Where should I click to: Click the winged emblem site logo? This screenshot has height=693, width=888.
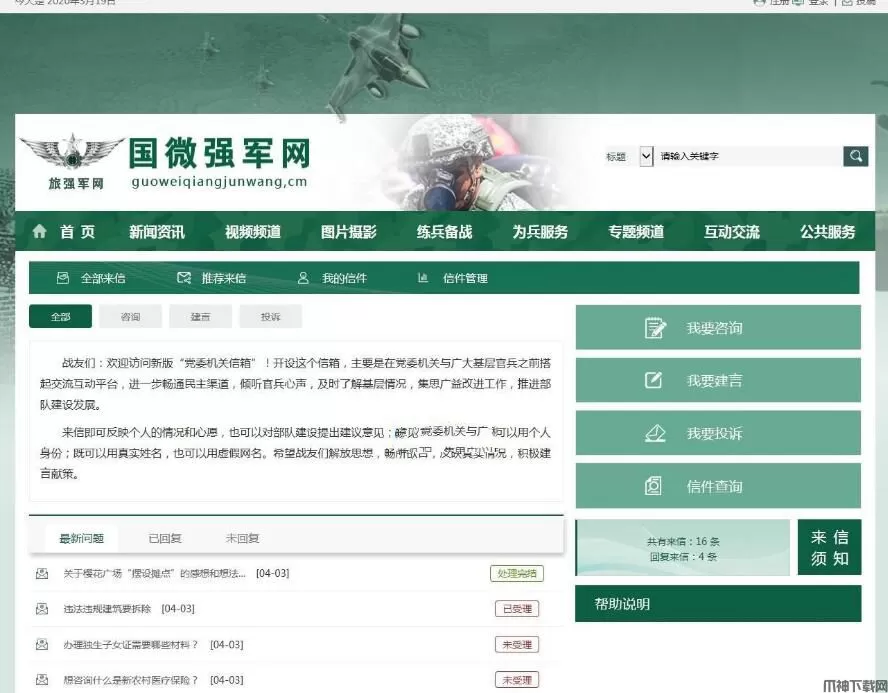point(72,153)
